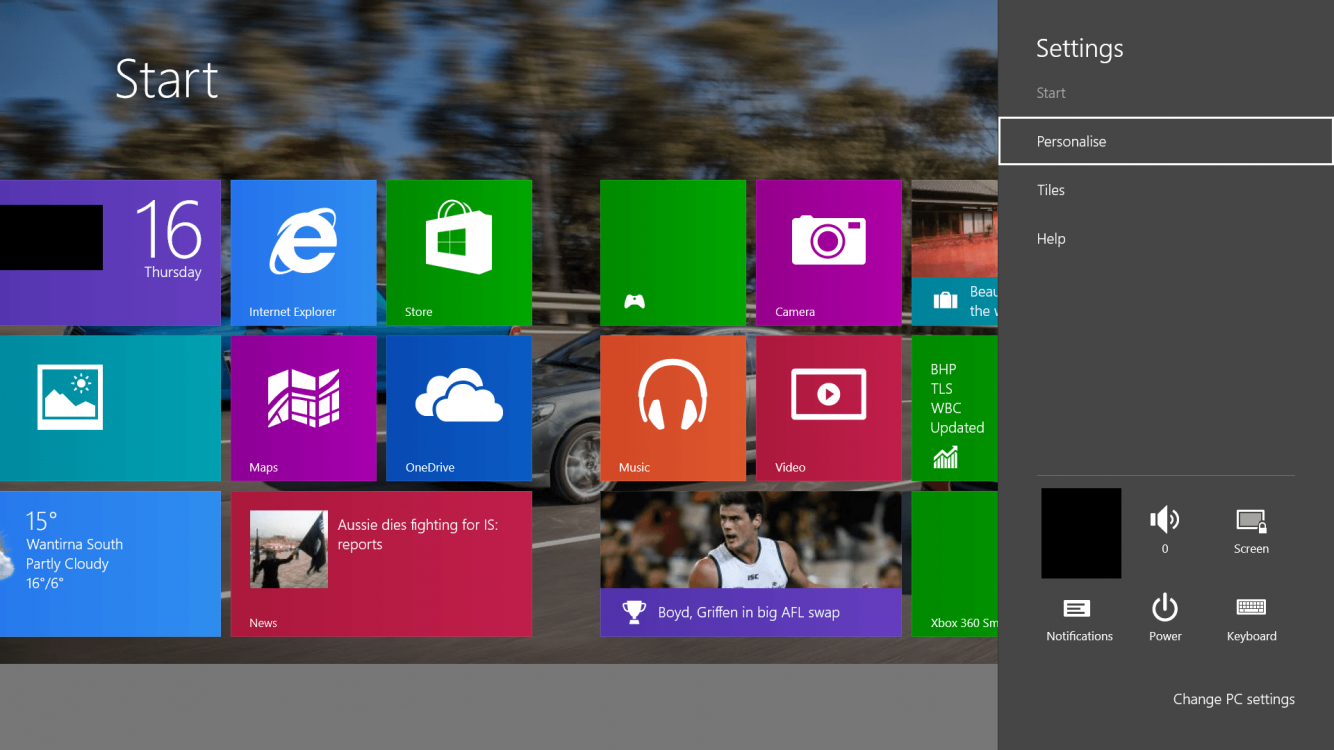Open the Internet Explorer tile
The width and height of the screenshot is (1334, 750).
coord(304,253)
